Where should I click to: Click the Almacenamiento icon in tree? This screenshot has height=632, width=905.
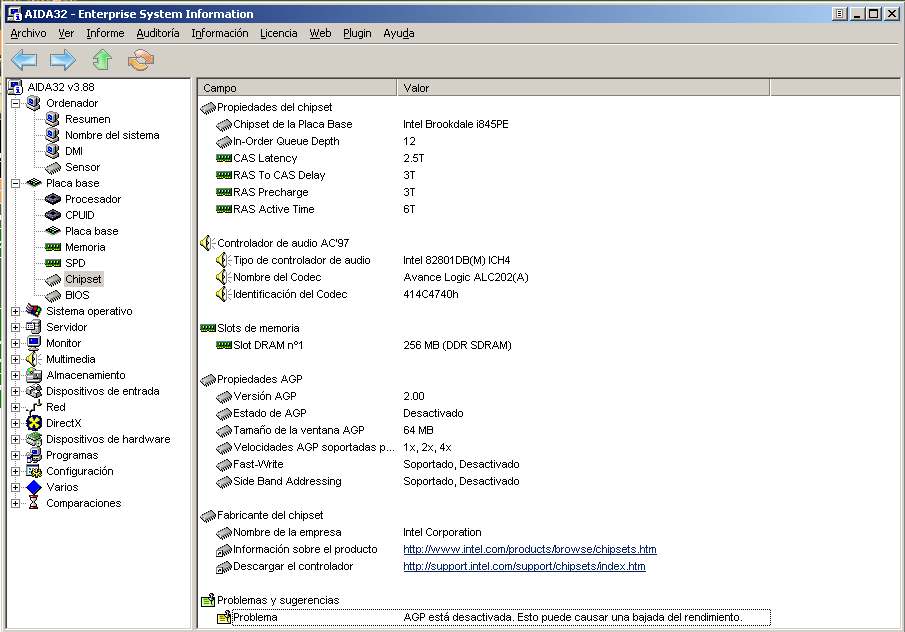pos(34,375)
